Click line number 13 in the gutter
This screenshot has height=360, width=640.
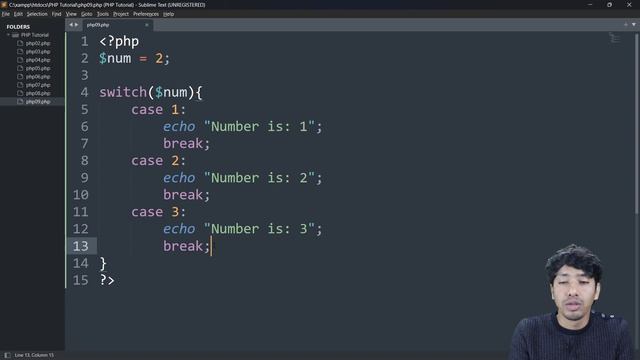[x=81, y=246]
